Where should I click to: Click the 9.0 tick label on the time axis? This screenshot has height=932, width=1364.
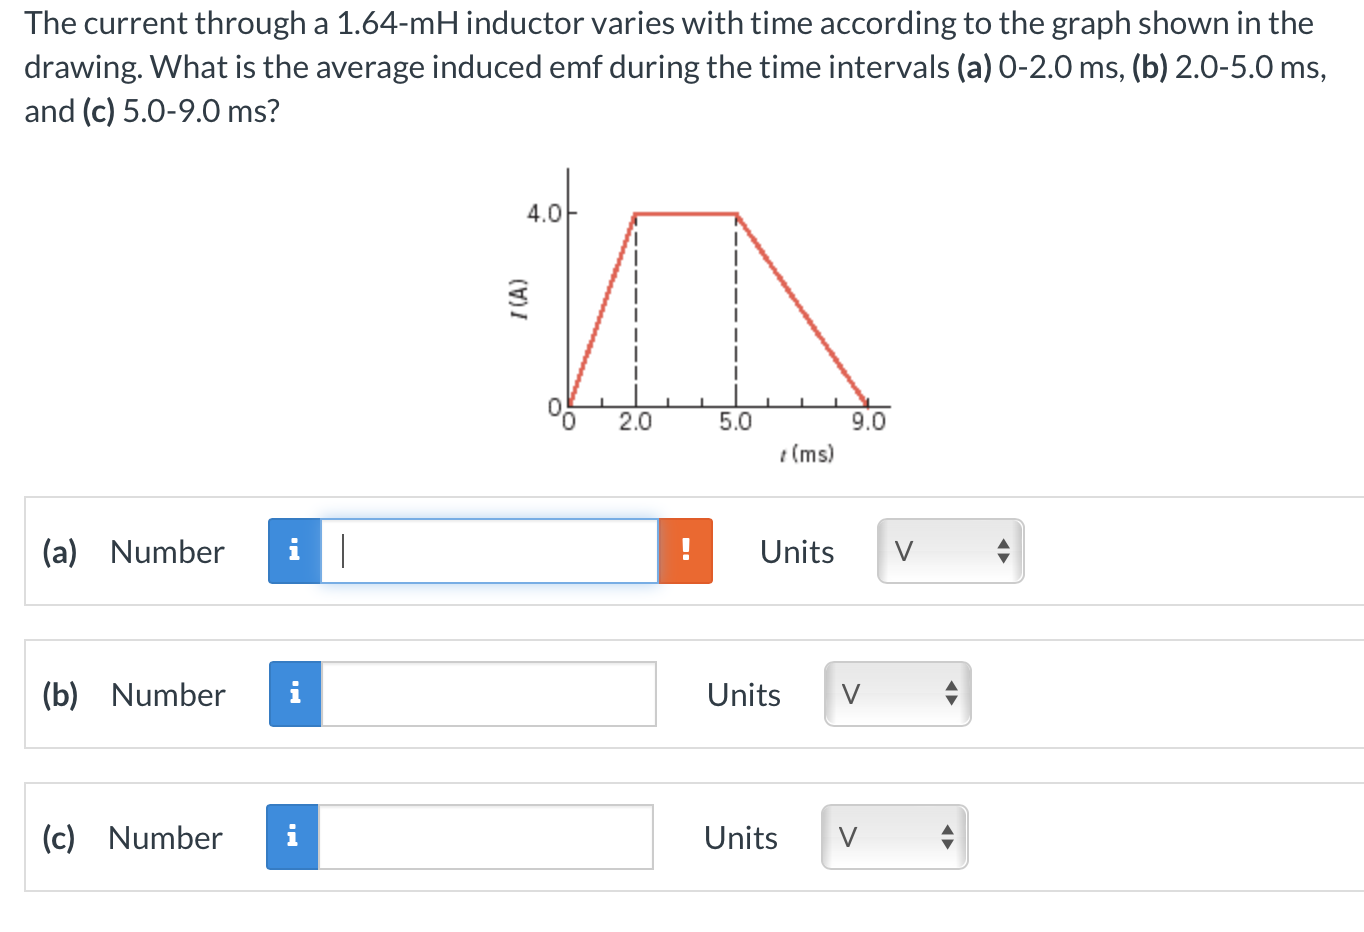coord(868,422)
